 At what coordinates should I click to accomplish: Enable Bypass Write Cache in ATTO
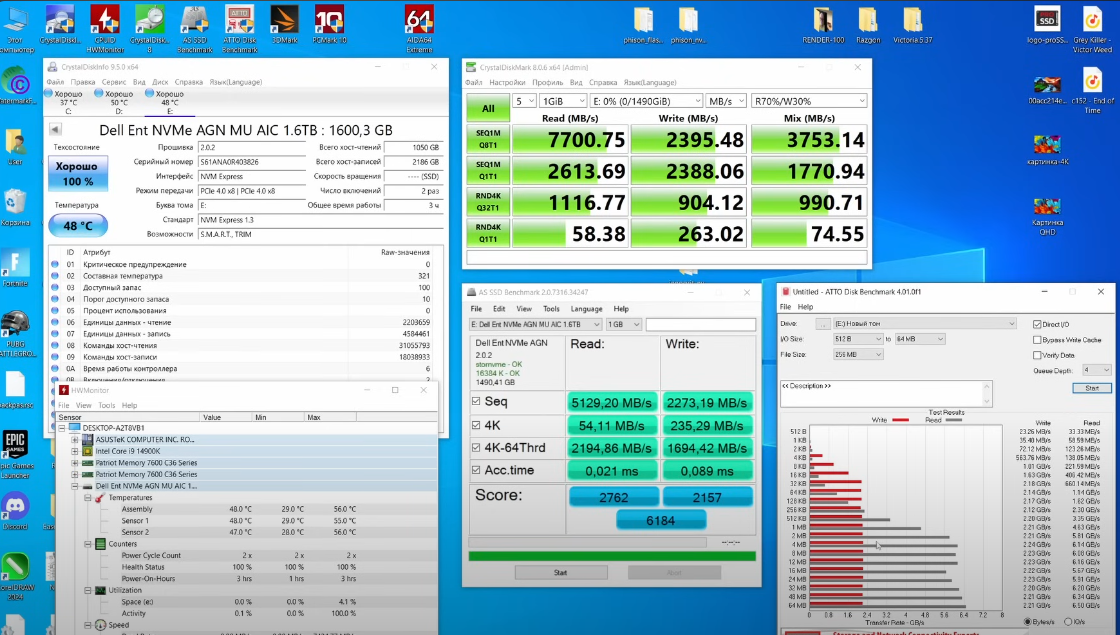(x=1037, y=340)
